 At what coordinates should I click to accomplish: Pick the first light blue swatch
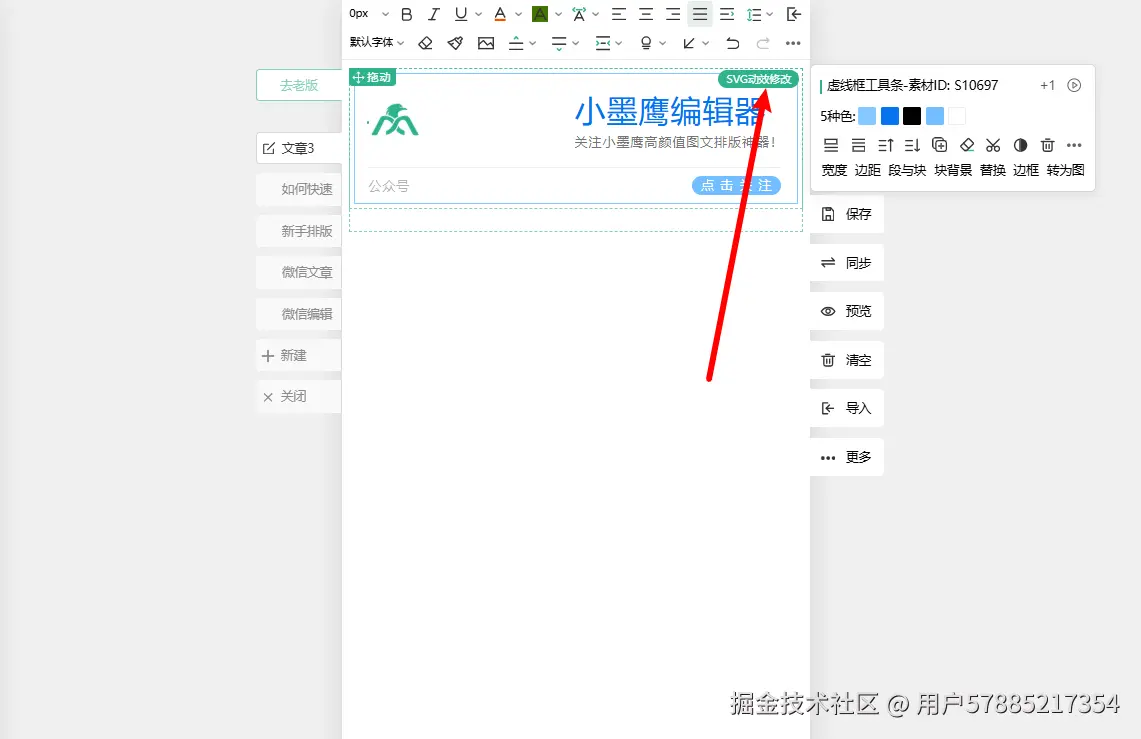867,116
